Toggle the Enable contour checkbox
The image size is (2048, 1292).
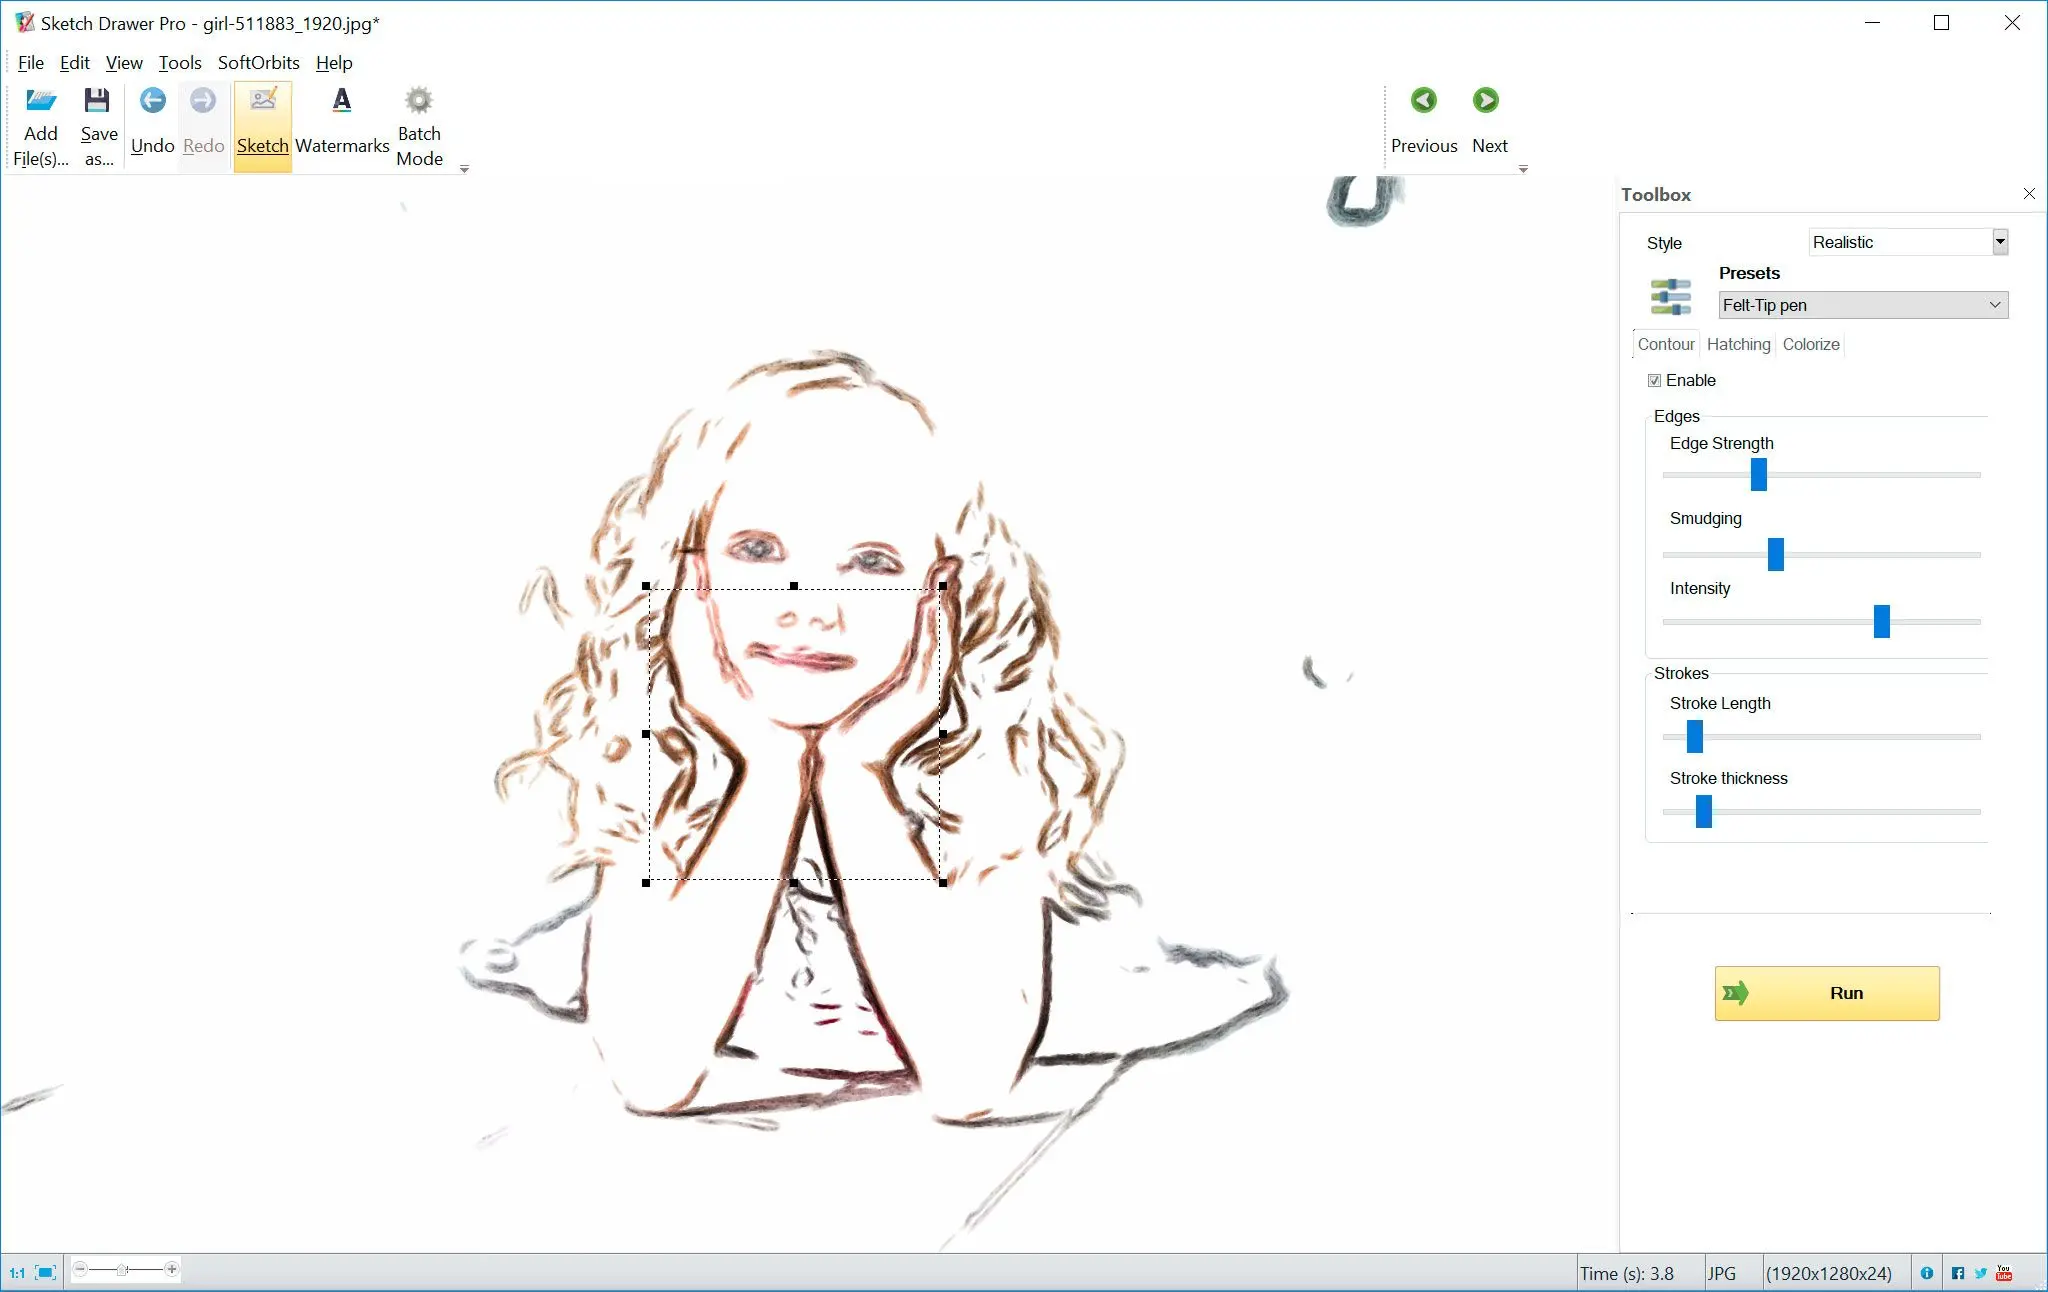pyautogui.click(x=1657, y=380)
